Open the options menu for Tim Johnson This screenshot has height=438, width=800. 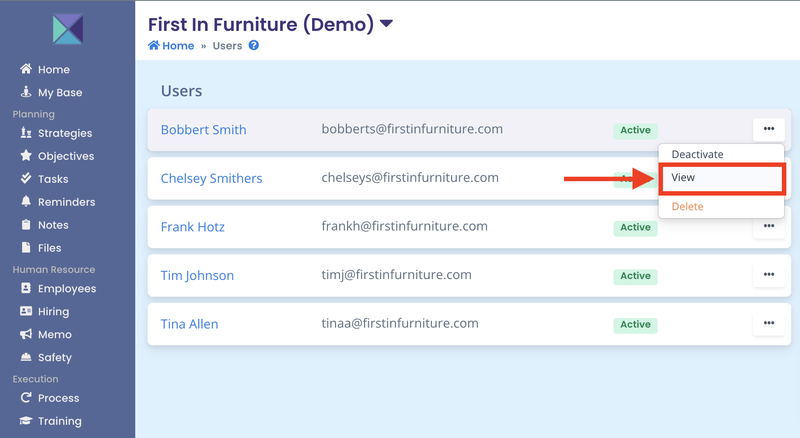click(x=768, y=275)
